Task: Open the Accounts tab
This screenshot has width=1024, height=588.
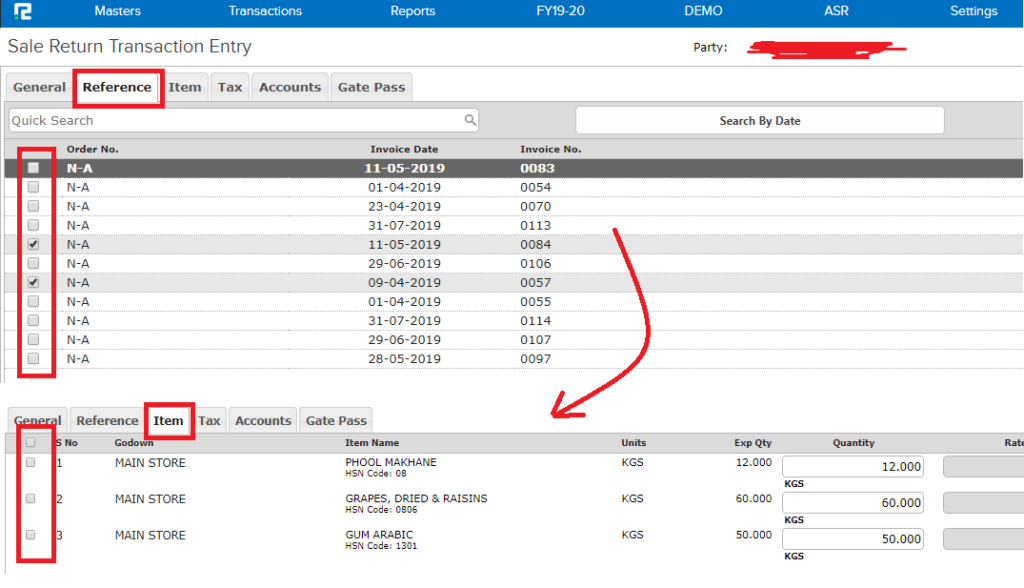Action: point(290,87)
